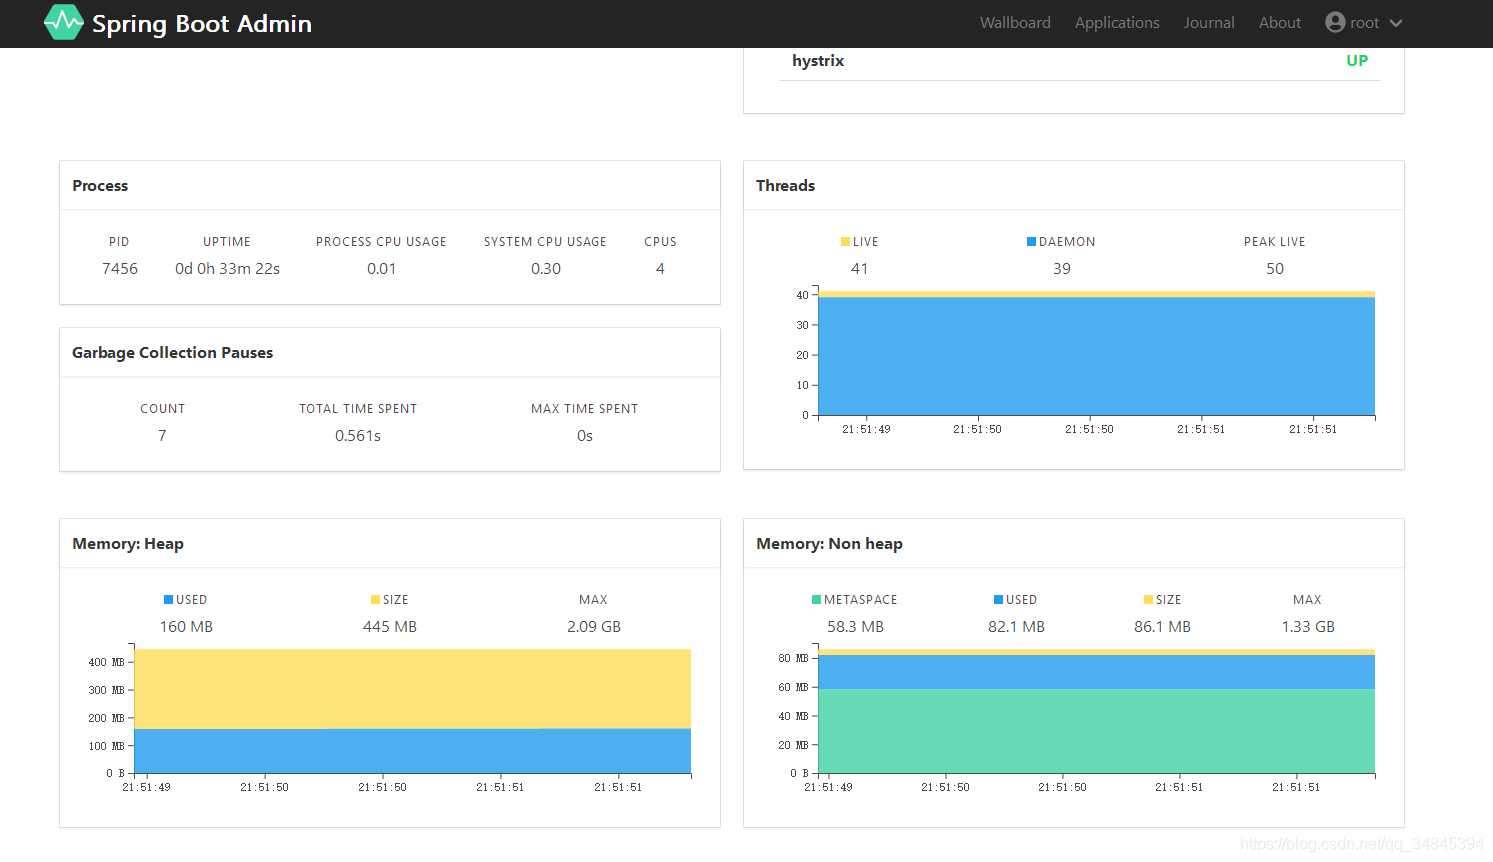This screenshot has width=1493, height=862.
Task: Open the About page
Action: tap(1280, 22)
